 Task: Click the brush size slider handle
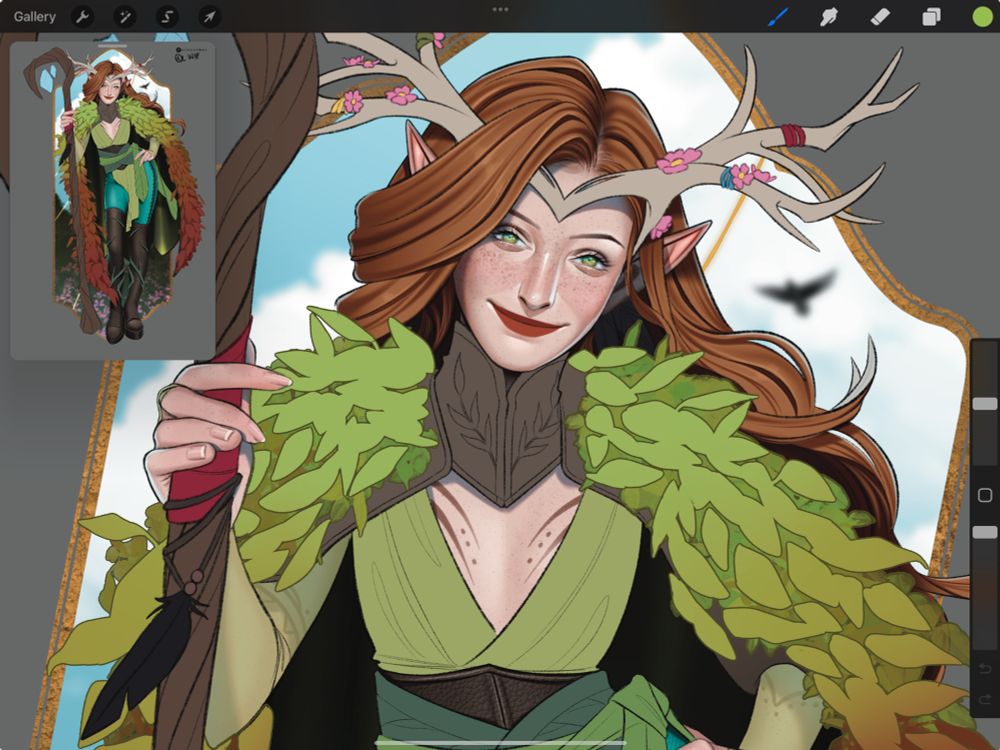click(984, 404)
